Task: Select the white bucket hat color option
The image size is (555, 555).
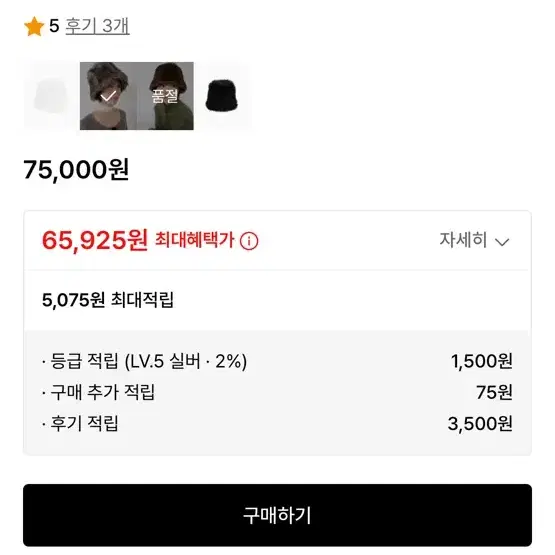Action: (51, 96)
